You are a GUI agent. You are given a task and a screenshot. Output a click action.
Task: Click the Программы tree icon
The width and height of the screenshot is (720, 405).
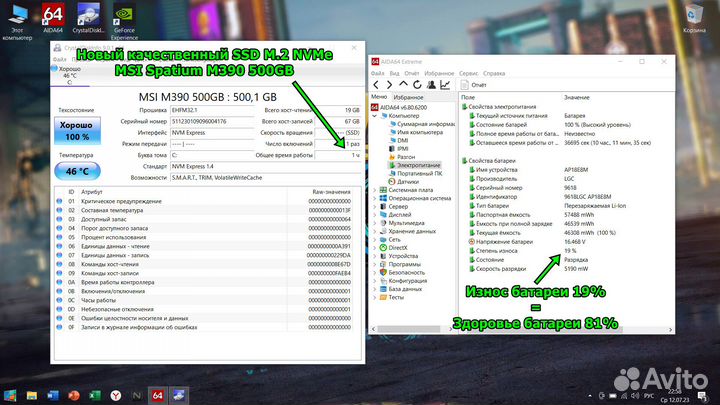click(x=383, y=264)
